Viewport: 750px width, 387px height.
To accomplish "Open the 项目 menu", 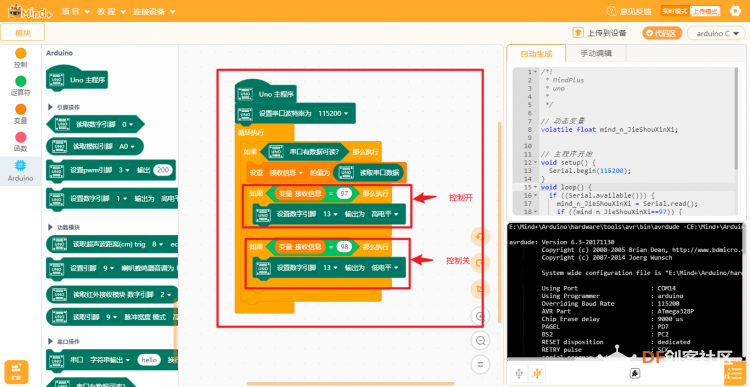I will (x=76, y=11).
